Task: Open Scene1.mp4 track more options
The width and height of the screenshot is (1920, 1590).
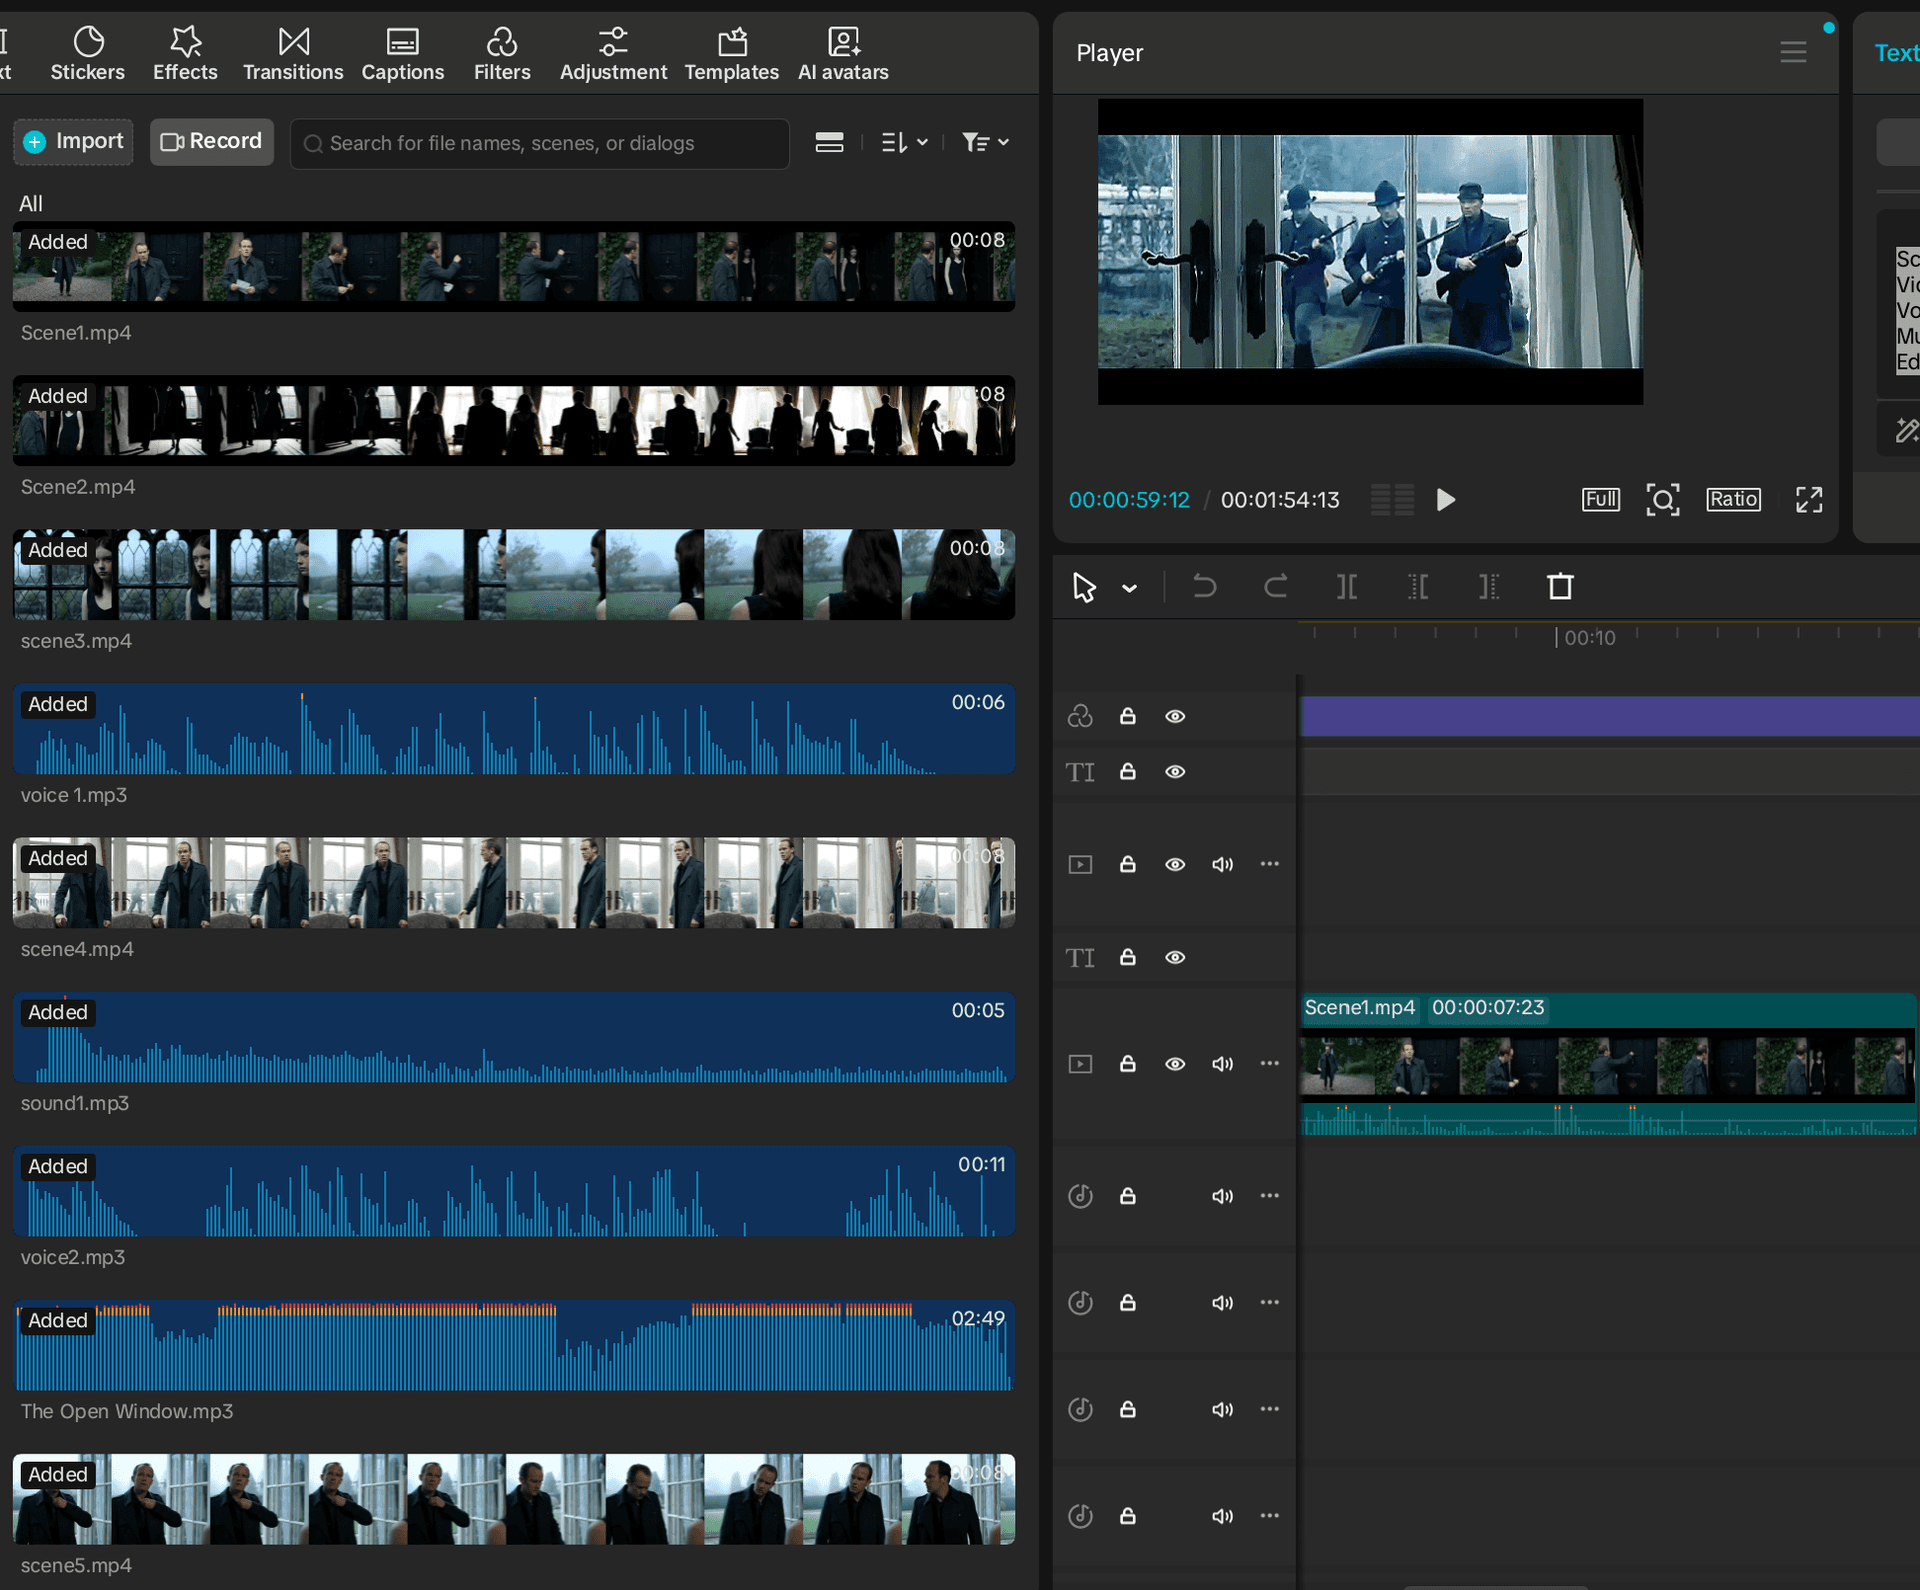Action: point(1269,1062)
